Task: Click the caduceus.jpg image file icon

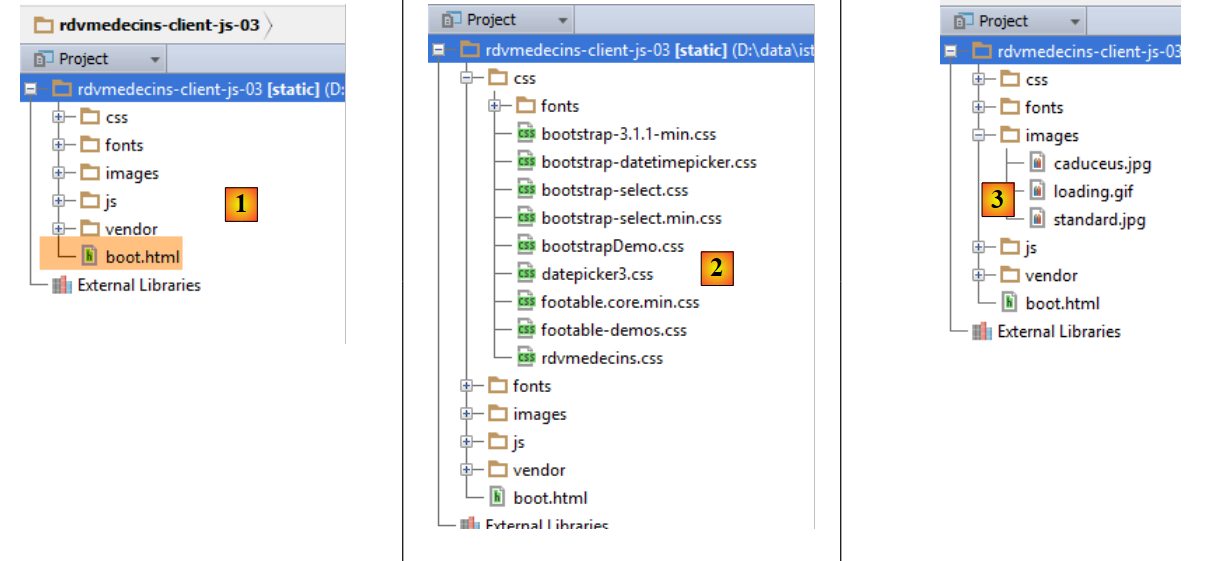Action: pos(1038,164)
